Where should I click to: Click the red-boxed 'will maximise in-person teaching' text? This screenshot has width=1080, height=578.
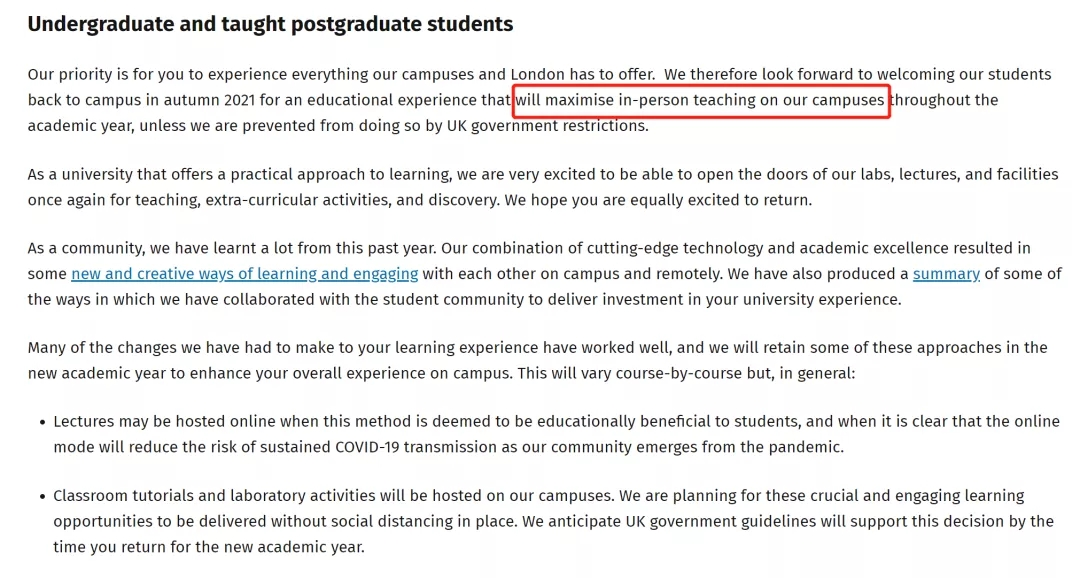pyautogui.click(x=700, y=101)
